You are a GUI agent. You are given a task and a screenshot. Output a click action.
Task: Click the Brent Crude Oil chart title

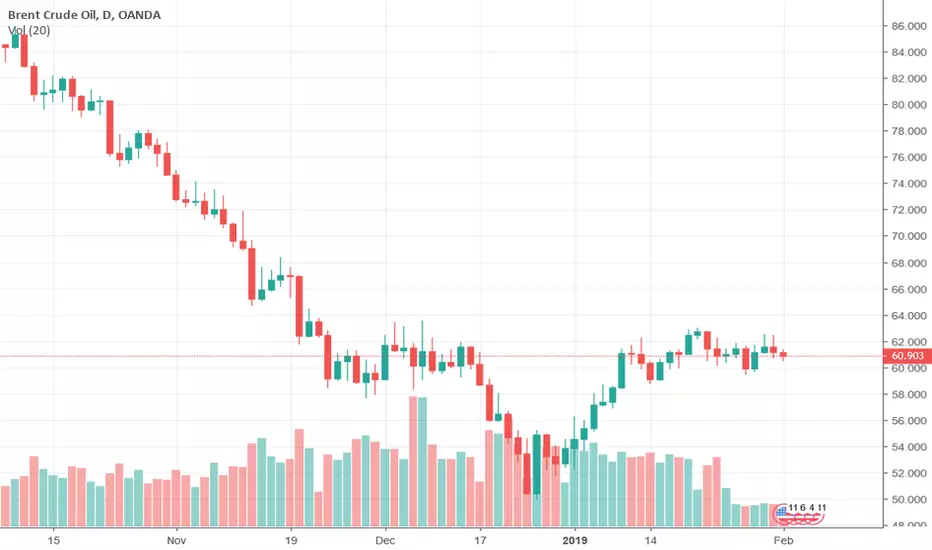(84, 15)
